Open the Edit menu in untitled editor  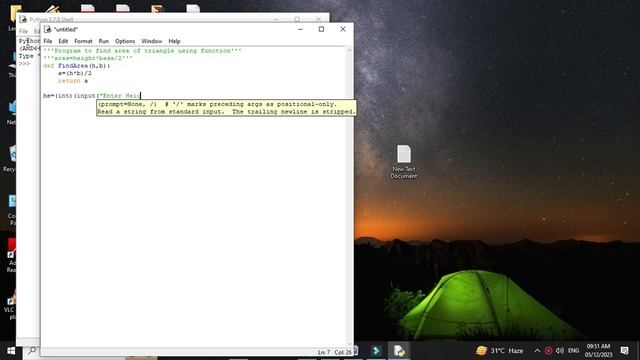tap(63, 41)
